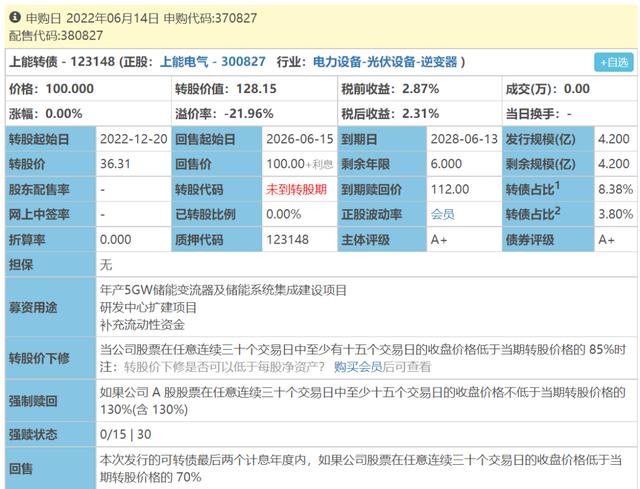Screen dimensions: 640x489
Task: Click 转股价下修 label cell
Action: click(x=51, y=358)
